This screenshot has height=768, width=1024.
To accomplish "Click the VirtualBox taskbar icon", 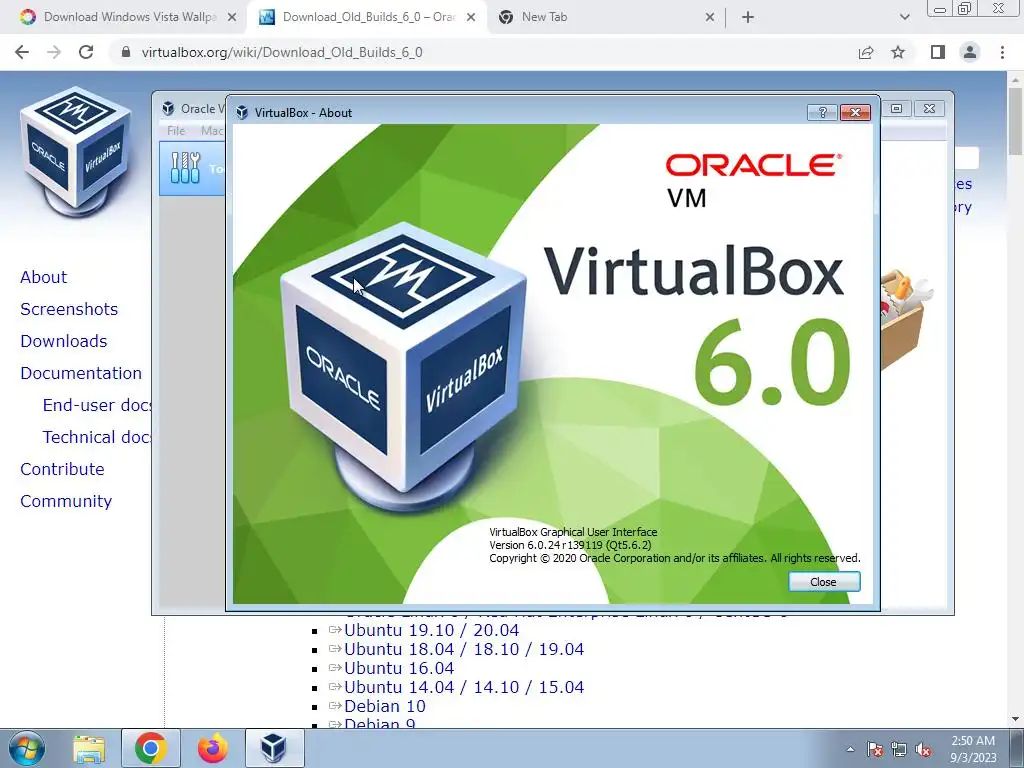I will click(x=274, y=748).
